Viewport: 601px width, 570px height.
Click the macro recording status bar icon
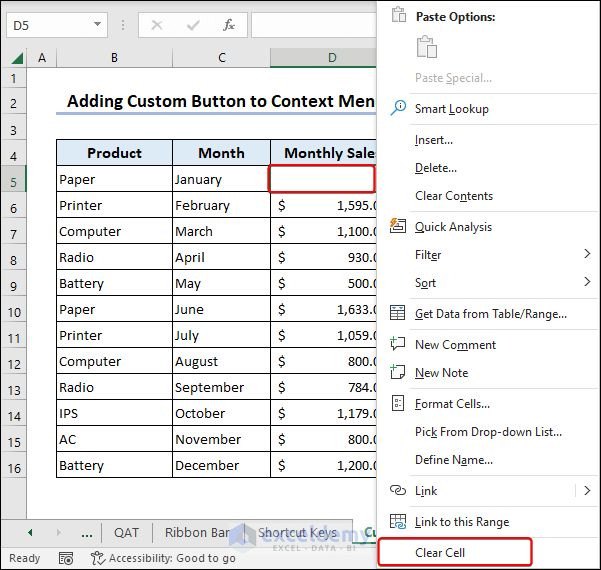coord(66,559)
